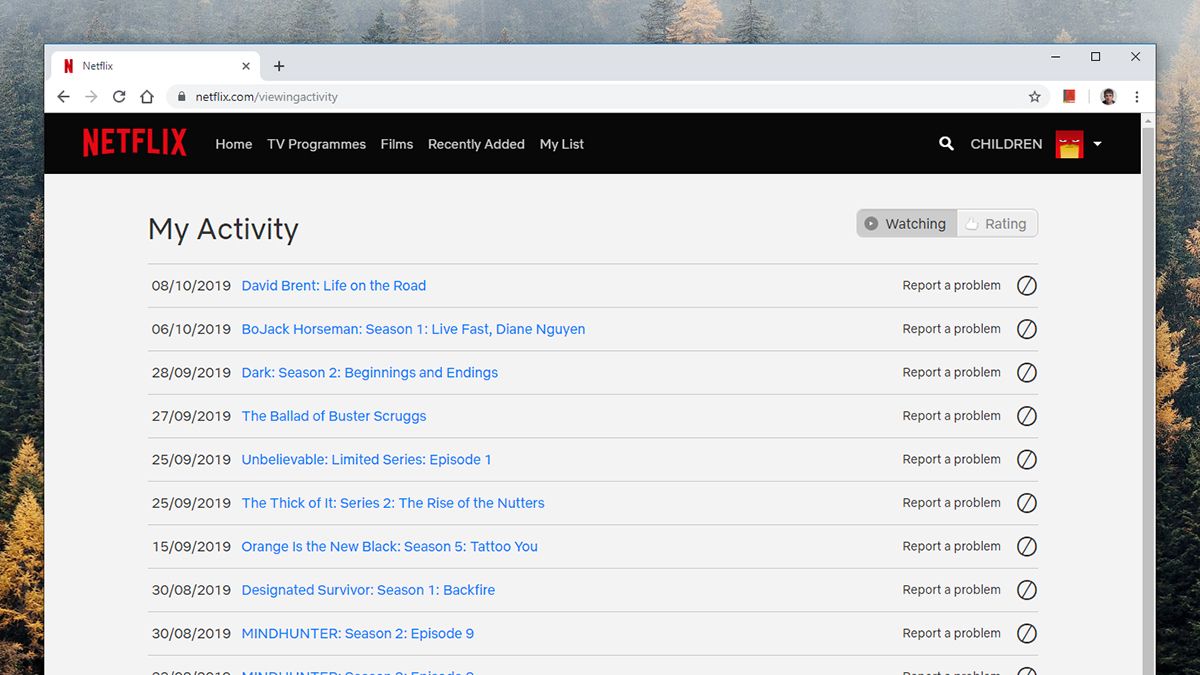This screenshot has width=1200, height=675.
Task: Report a problem for BoJack Horseman entry
Action: pos(951,329)
